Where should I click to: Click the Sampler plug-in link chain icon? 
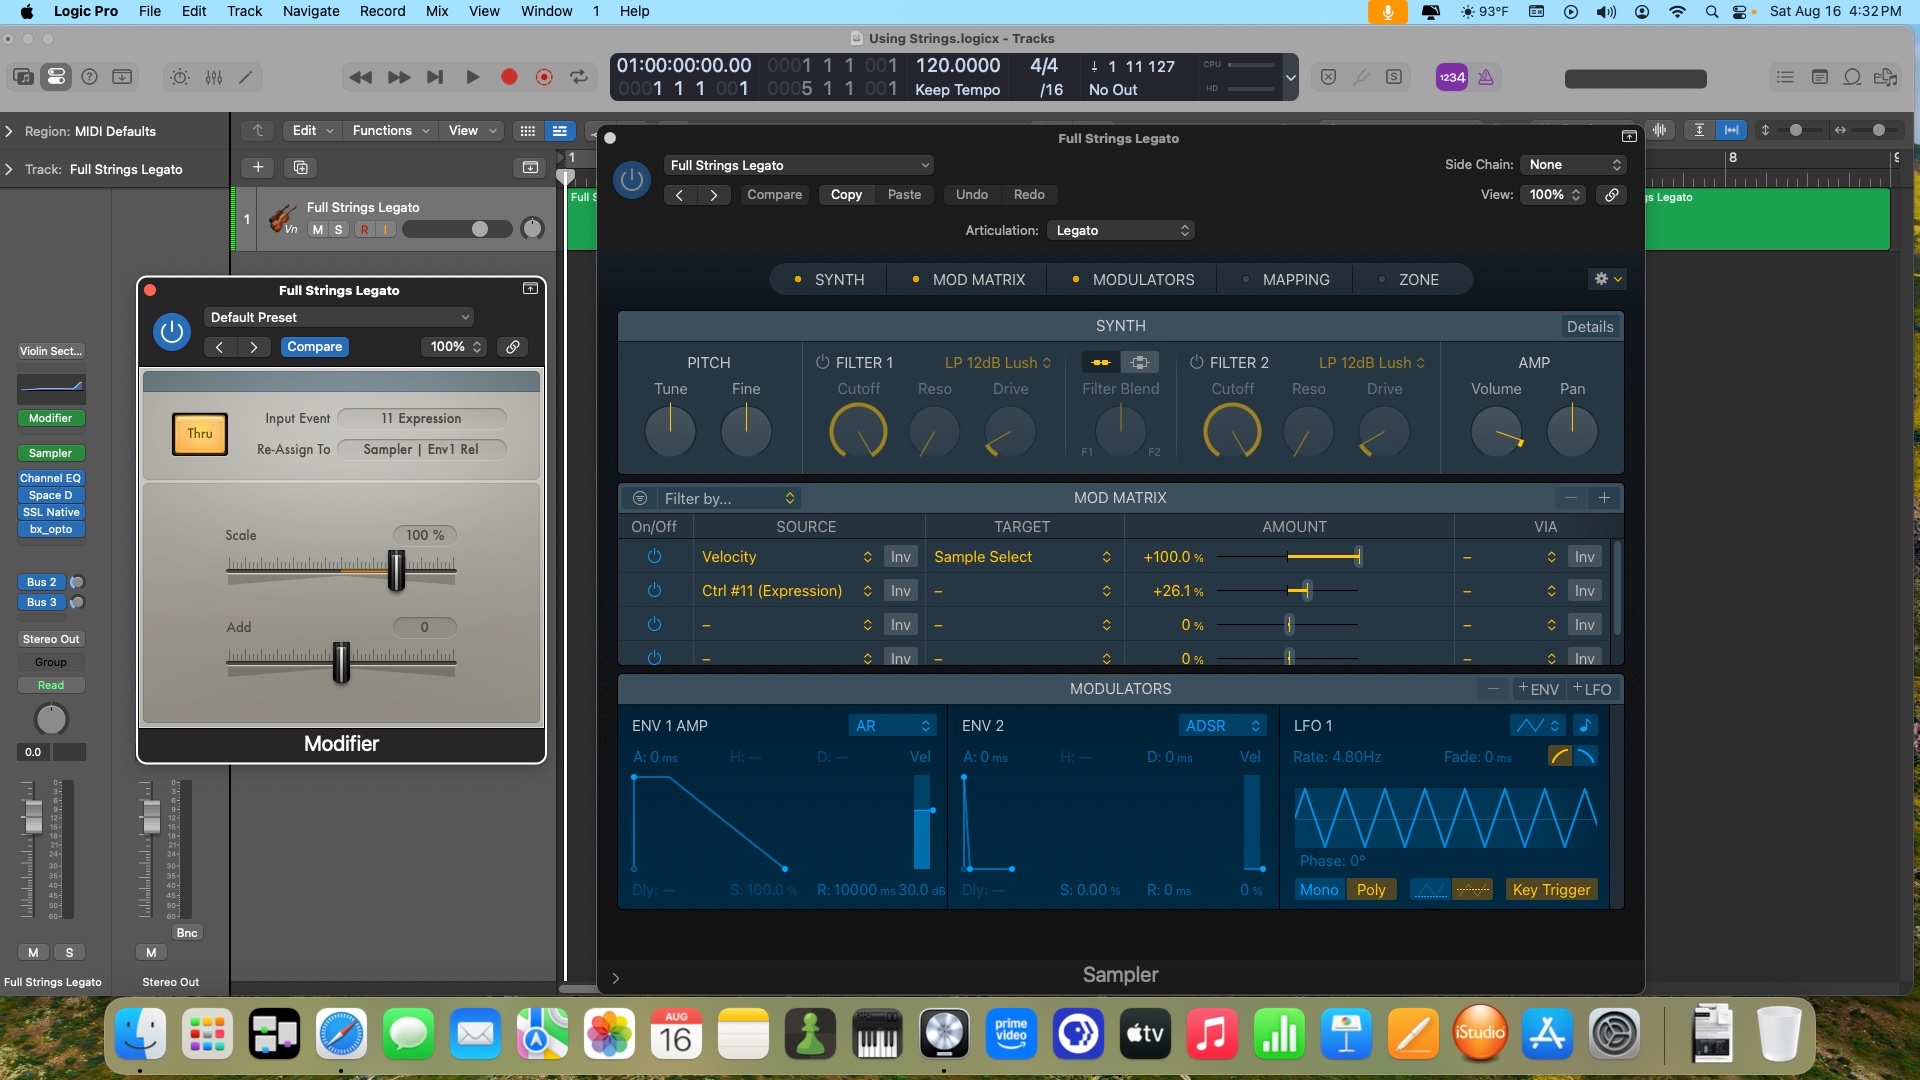point(1612,195)
